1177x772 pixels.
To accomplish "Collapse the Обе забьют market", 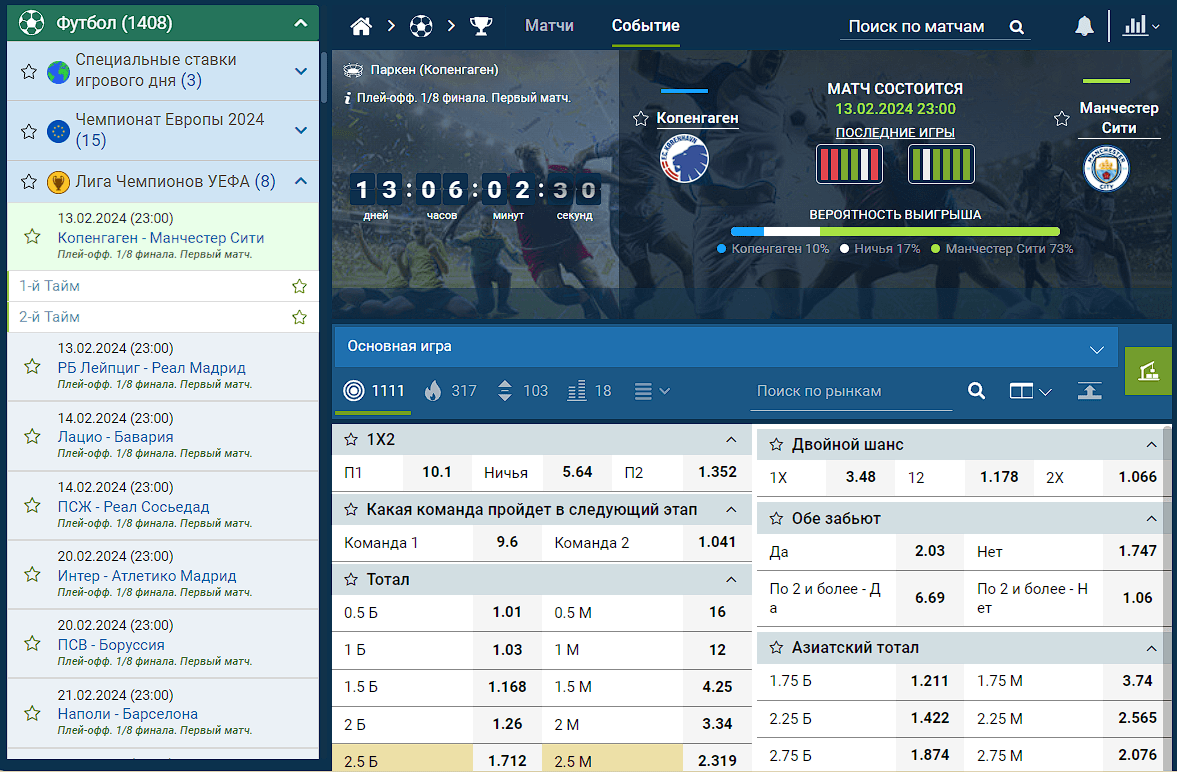I will pyautogui.click(x=1151, y=519).
